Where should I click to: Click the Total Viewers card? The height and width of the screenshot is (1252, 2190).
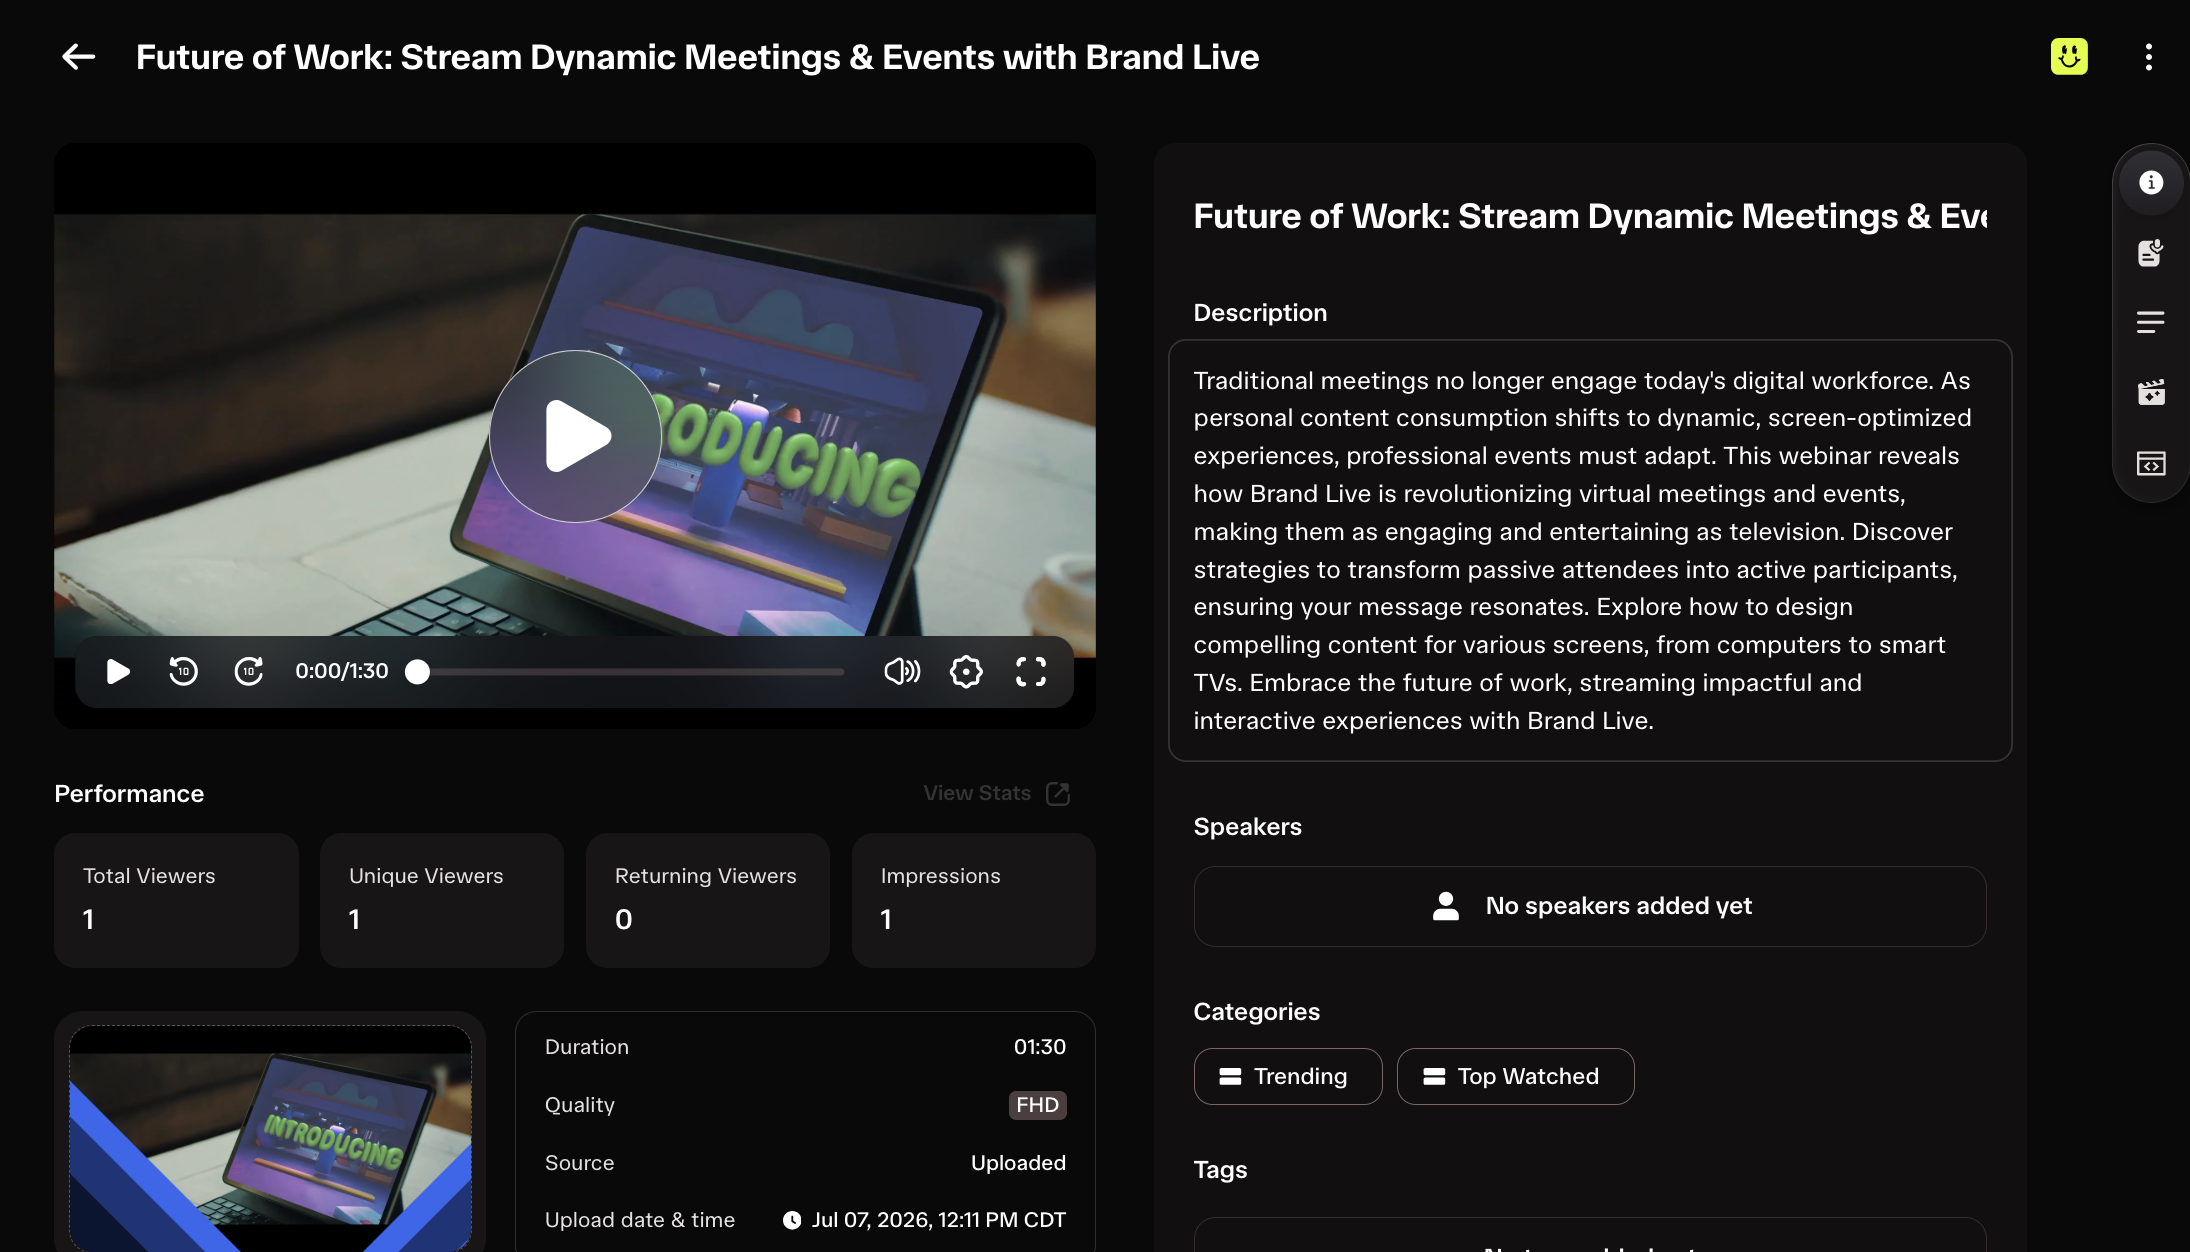point(176,900)
